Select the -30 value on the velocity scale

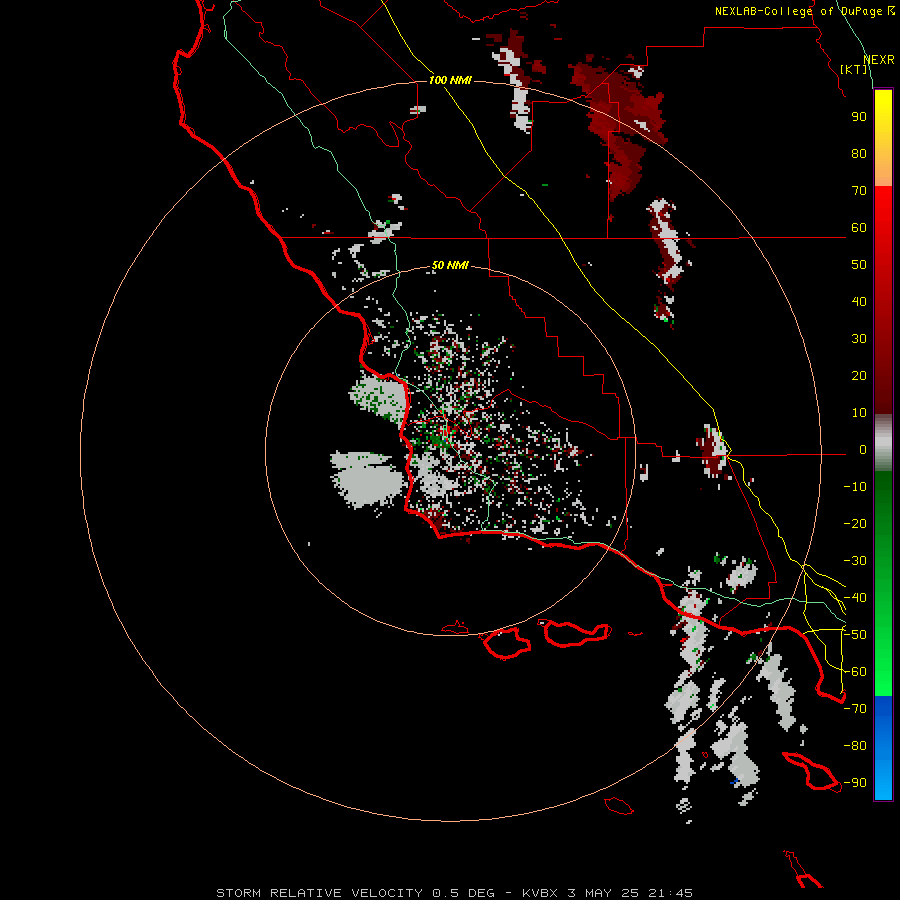point(855,561)
